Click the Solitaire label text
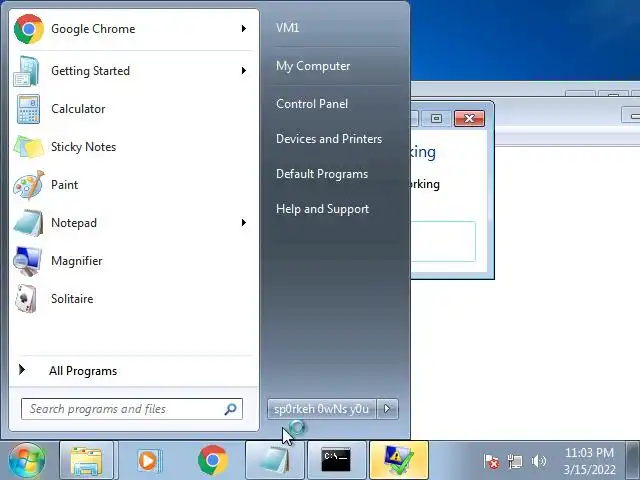Screen dimensions: 640x480 (x=72, y=299)
